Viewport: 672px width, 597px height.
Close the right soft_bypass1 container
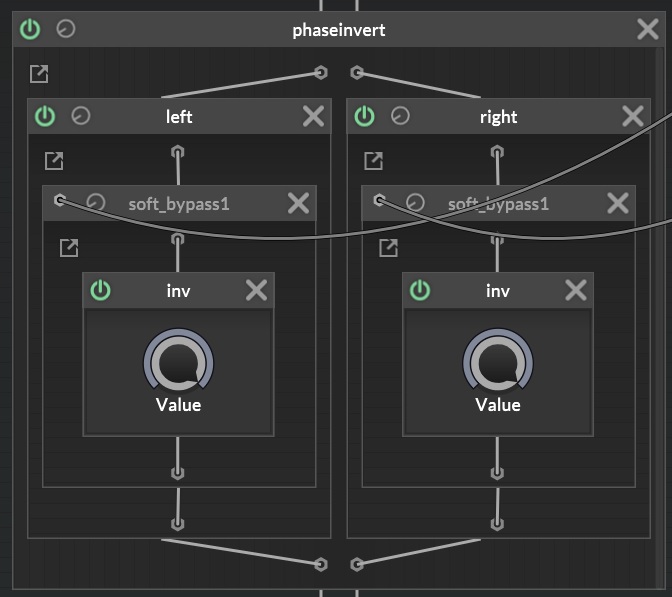(x=618, y=203)
